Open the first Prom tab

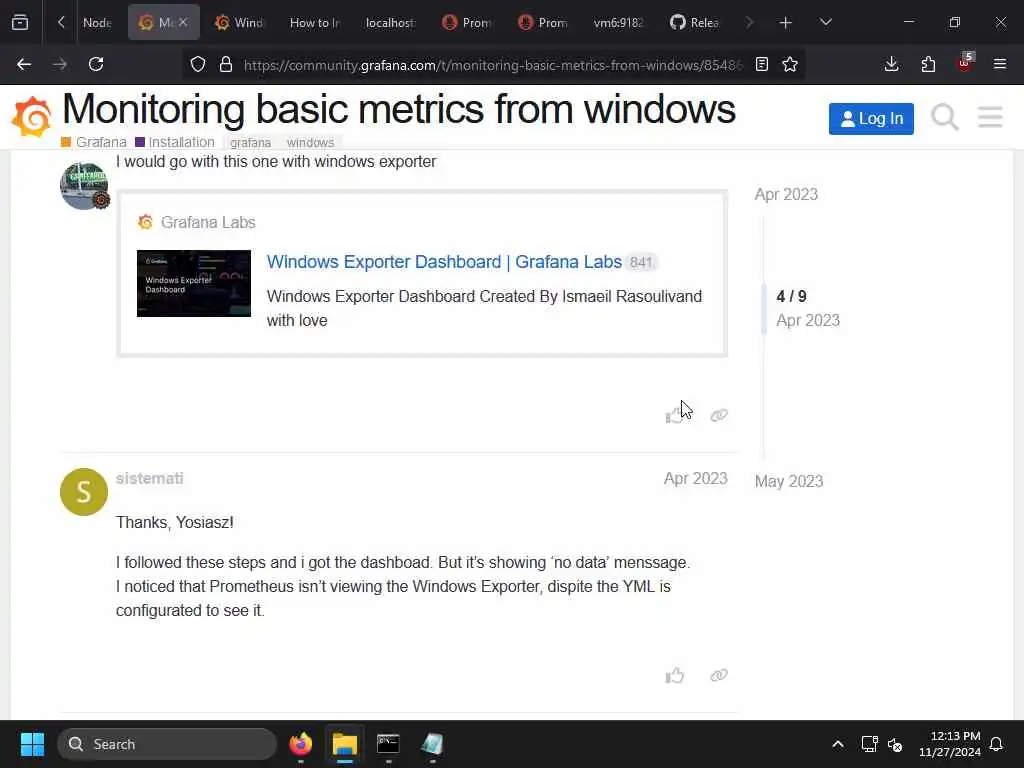466,22
